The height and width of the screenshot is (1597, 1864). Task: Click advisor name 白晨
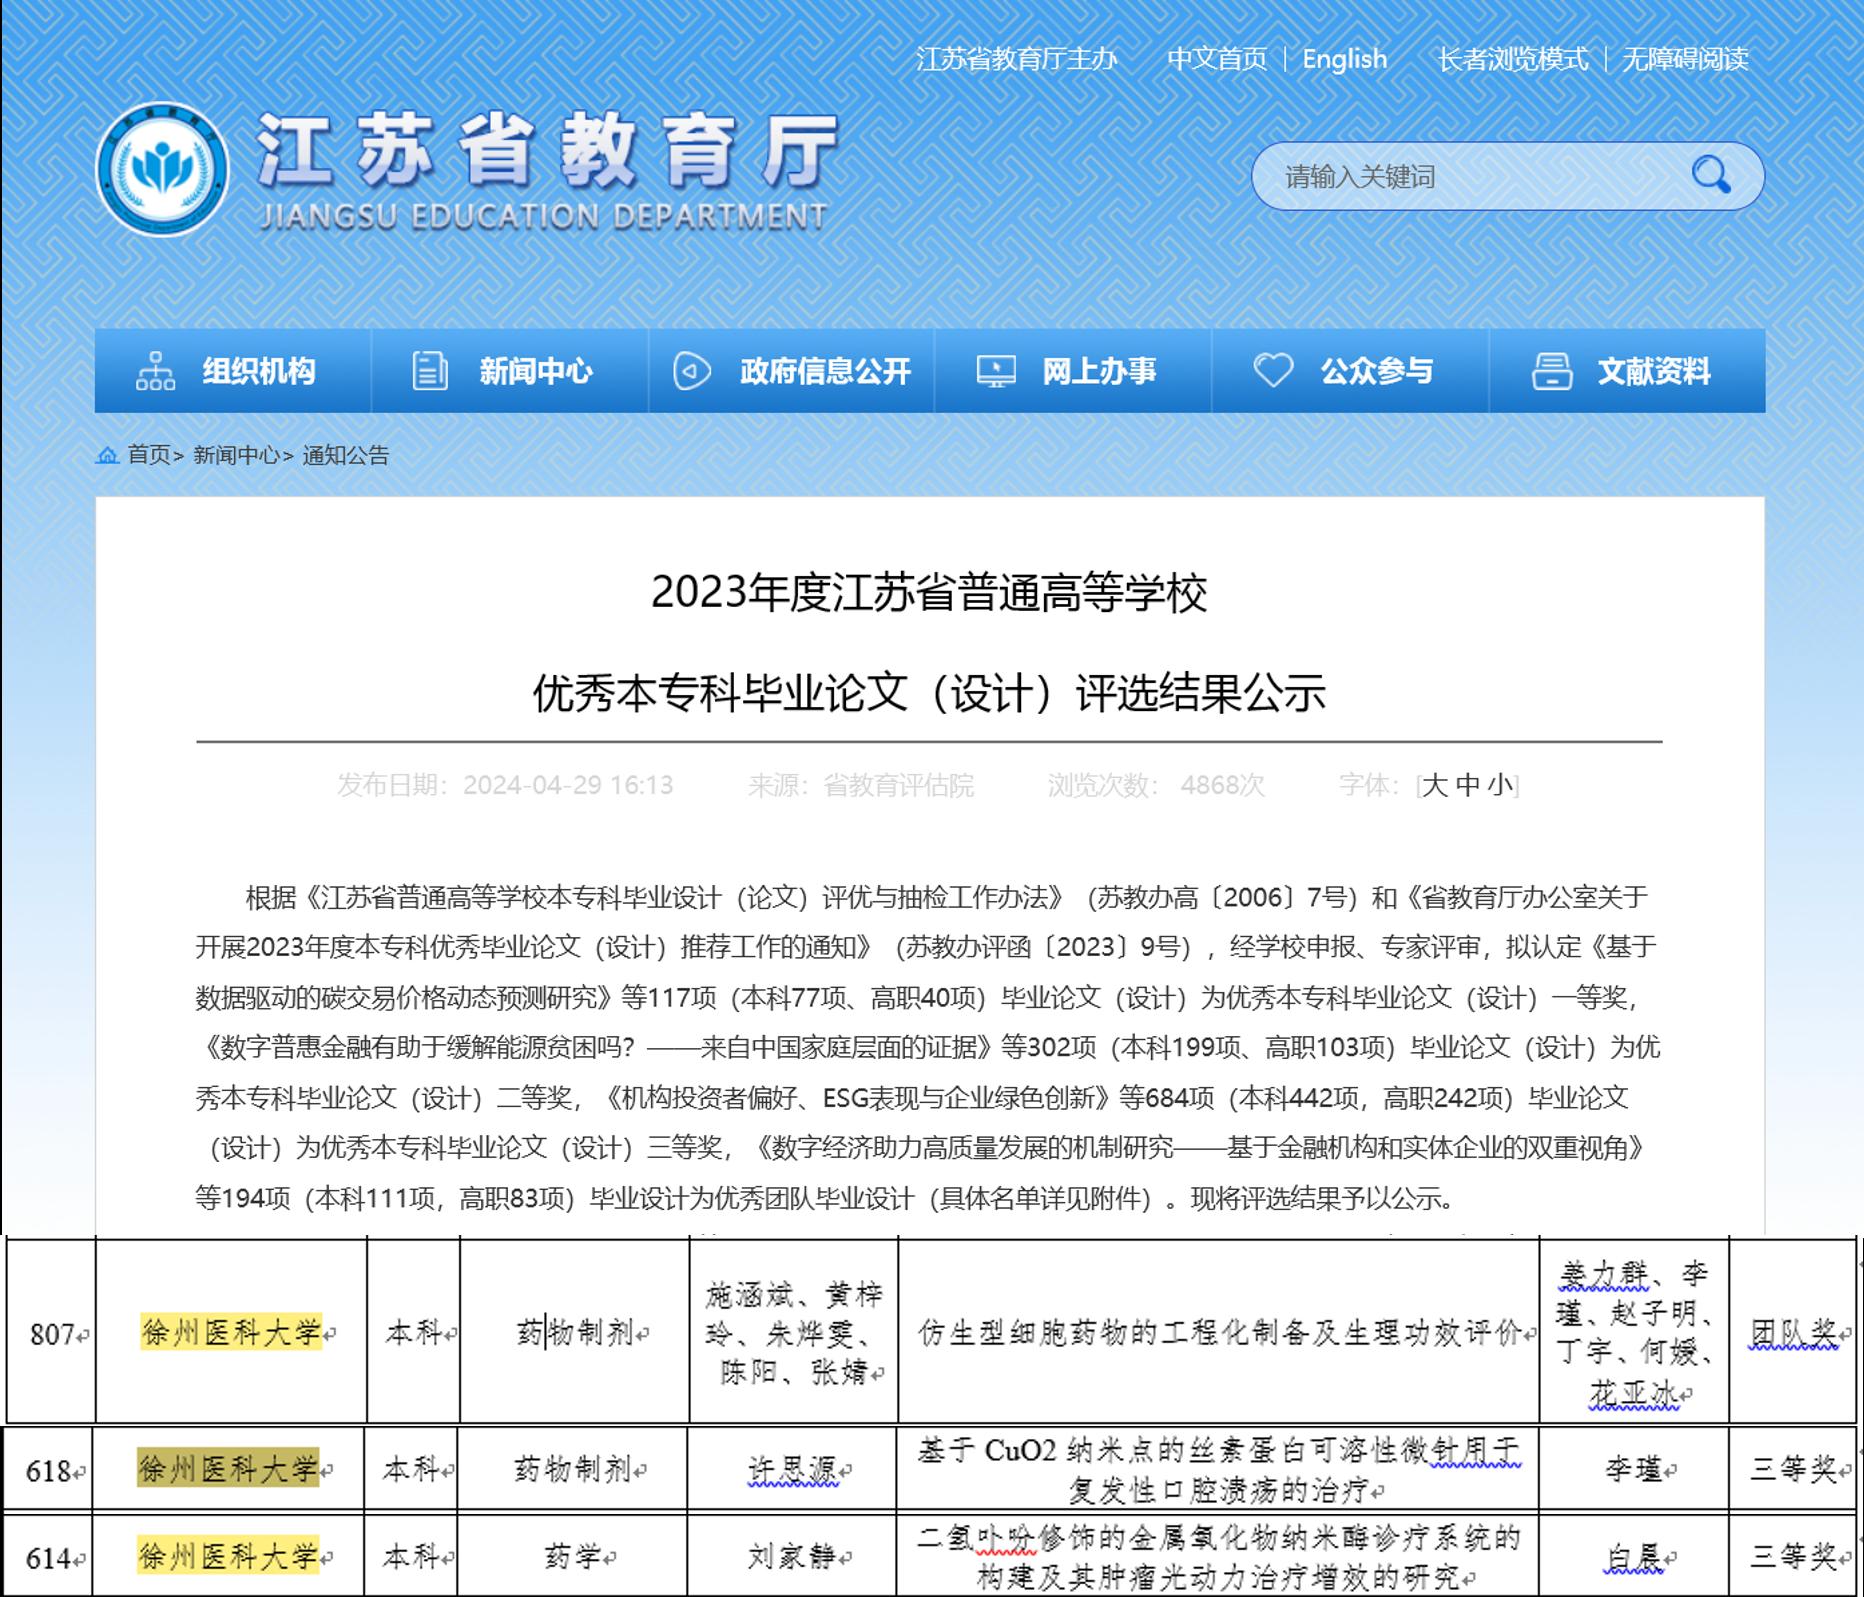coord(1634,1556)
